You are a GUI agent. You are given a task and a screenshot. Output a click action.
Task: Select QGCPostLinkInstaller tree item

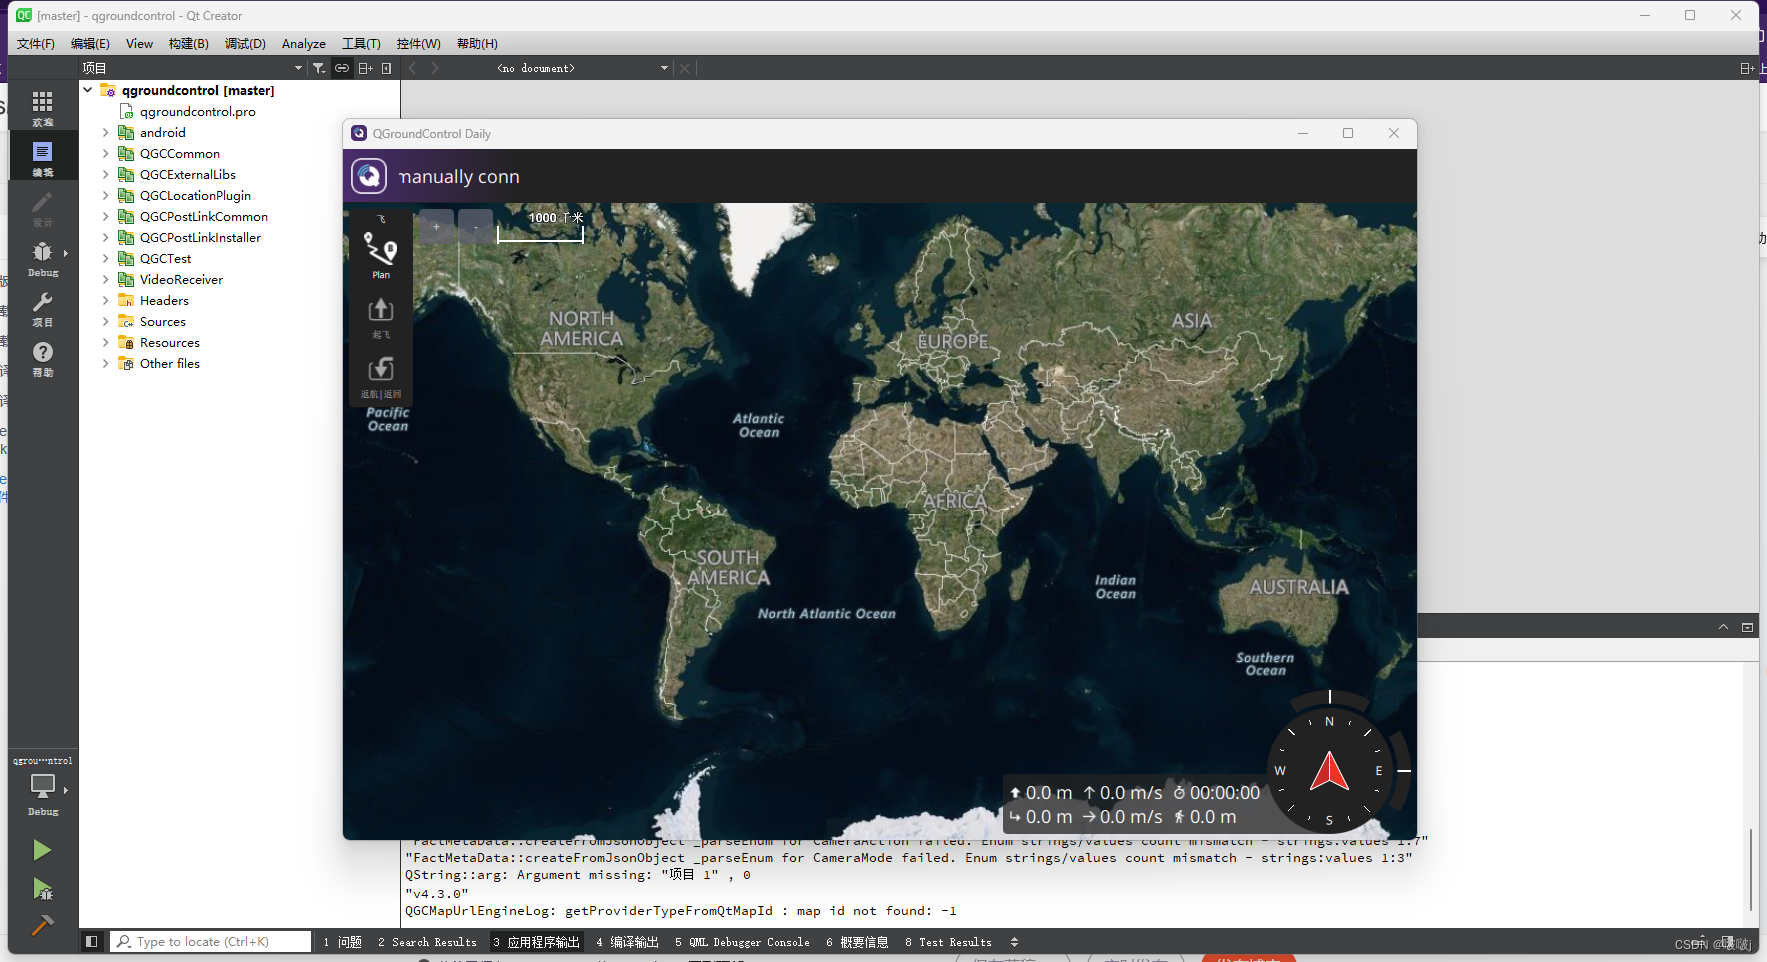click(200, 237)
